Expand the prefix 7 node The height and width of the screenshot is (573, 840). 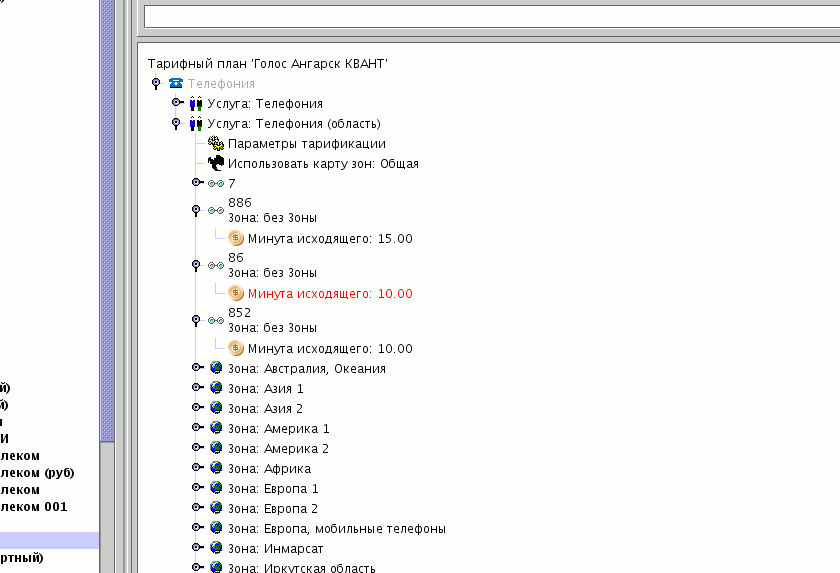click(x=196, y=183)
